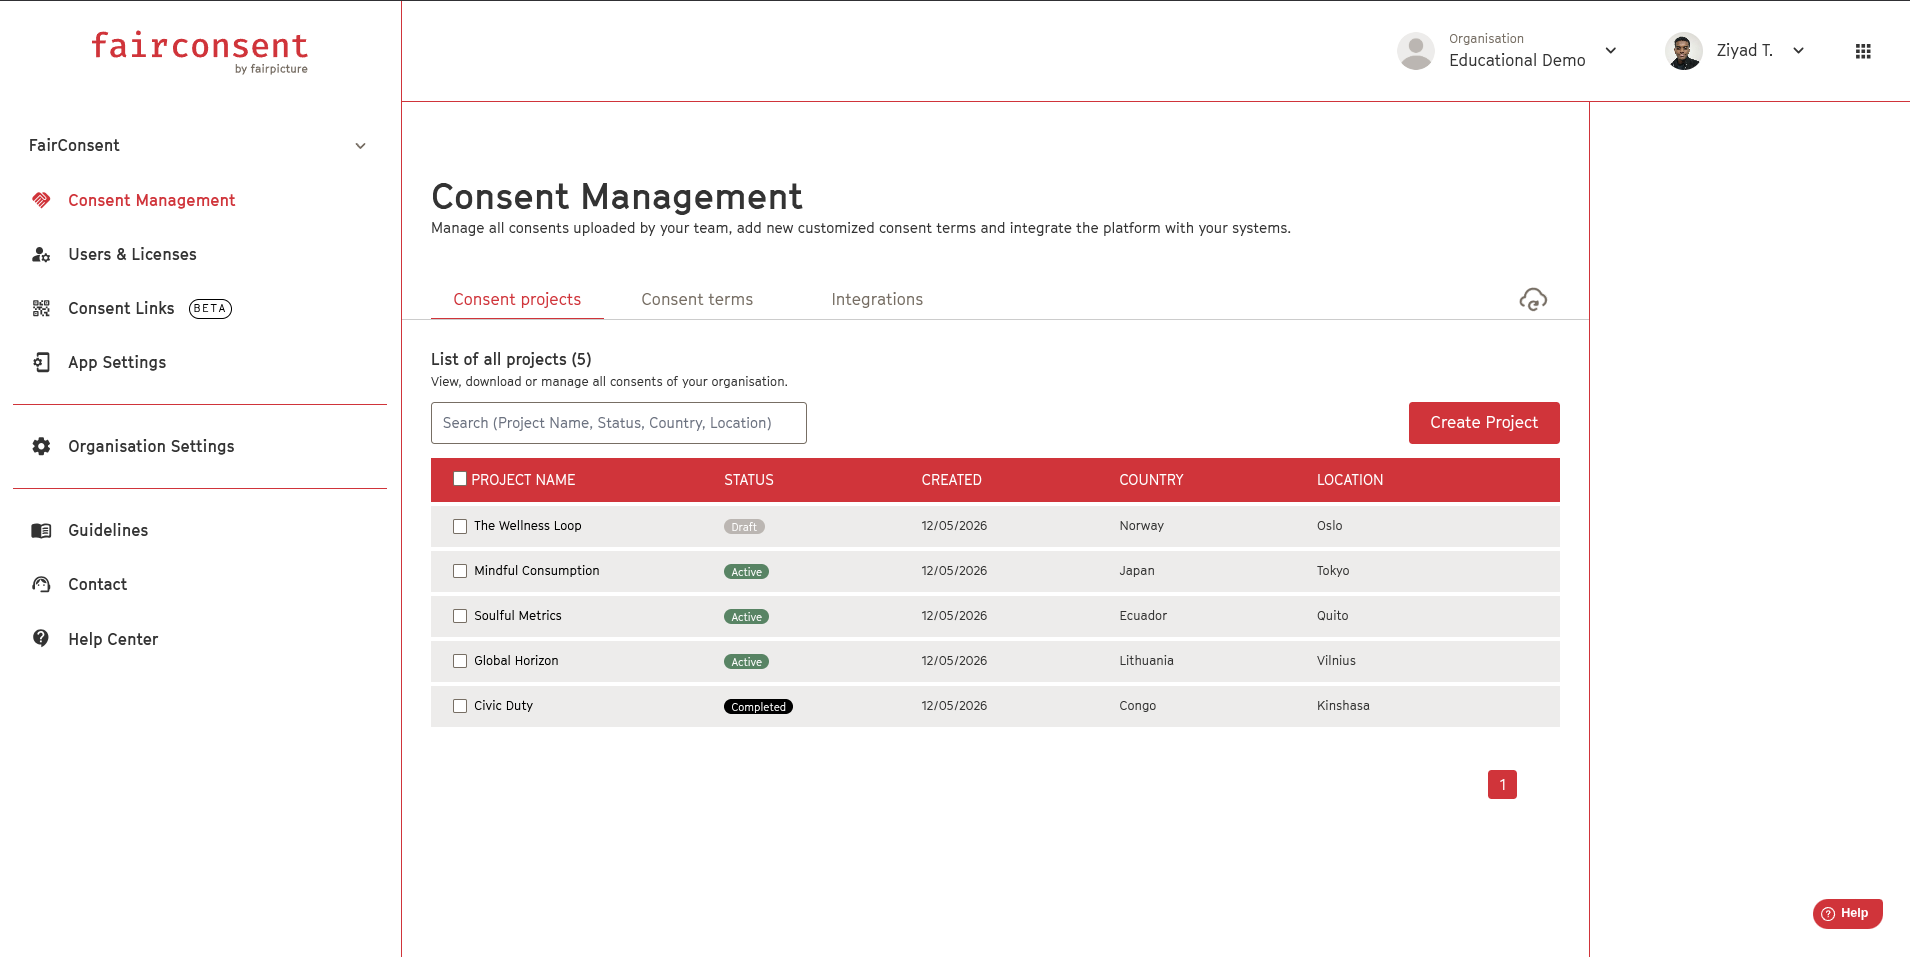Toggle the select-all projects checkbox
The height and width of the screenshot is (957, 1910).
coord(460,479)
